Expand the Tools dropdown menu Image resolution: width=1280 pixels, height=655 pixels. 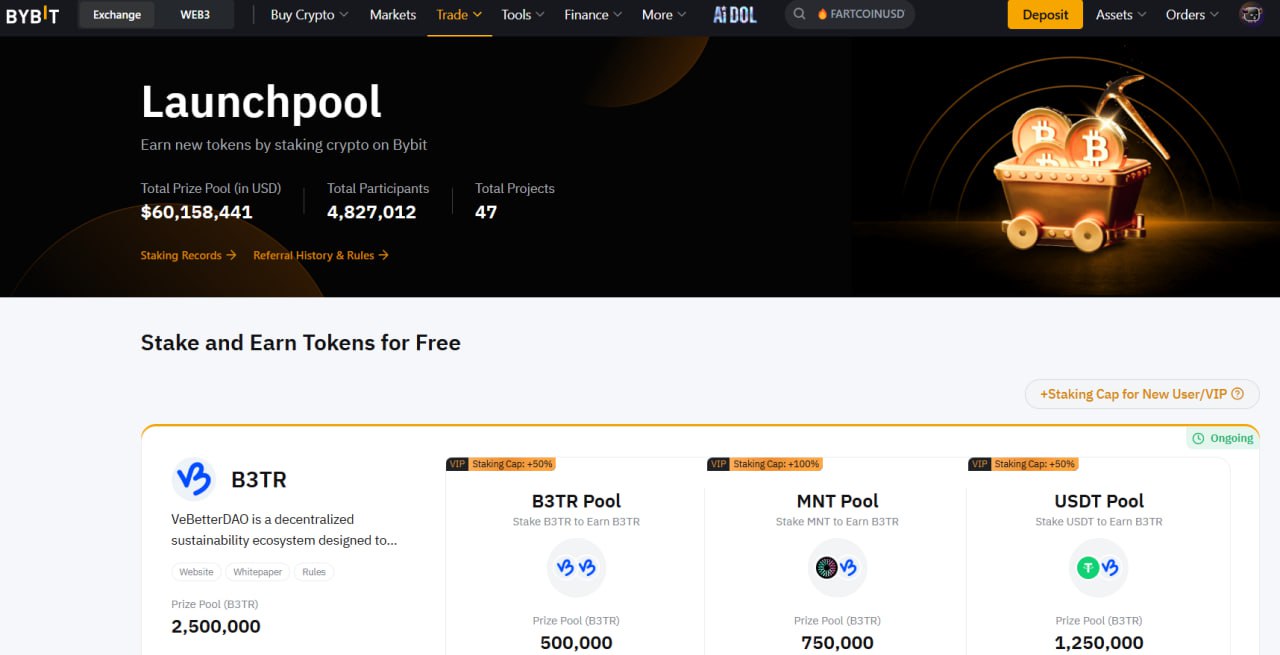coord(523,15)
